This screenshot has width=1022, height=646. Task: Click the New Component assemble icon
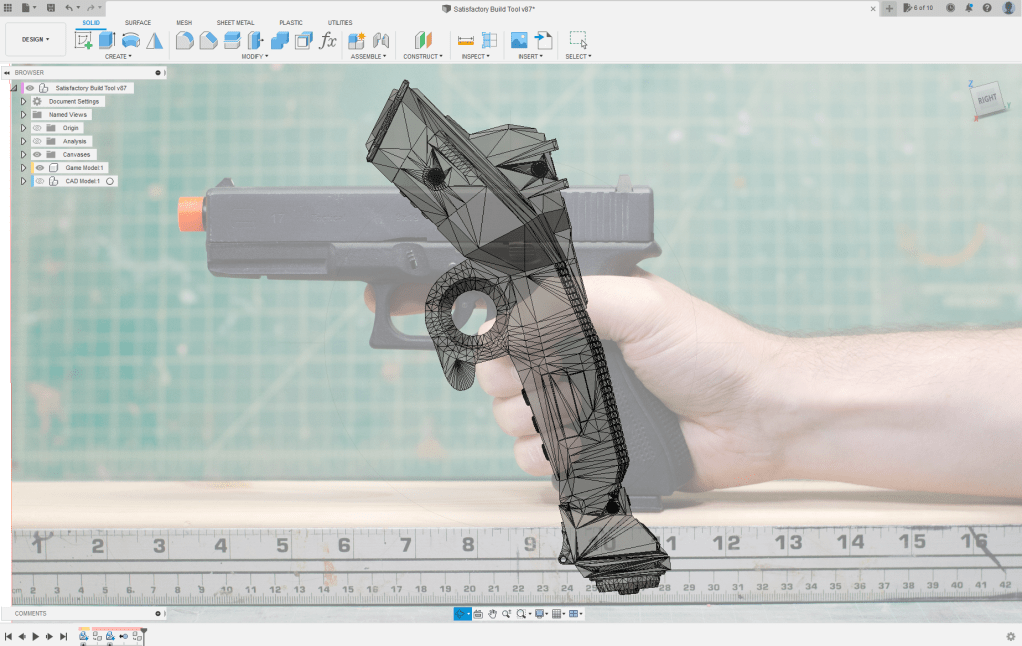click(356, 40)
